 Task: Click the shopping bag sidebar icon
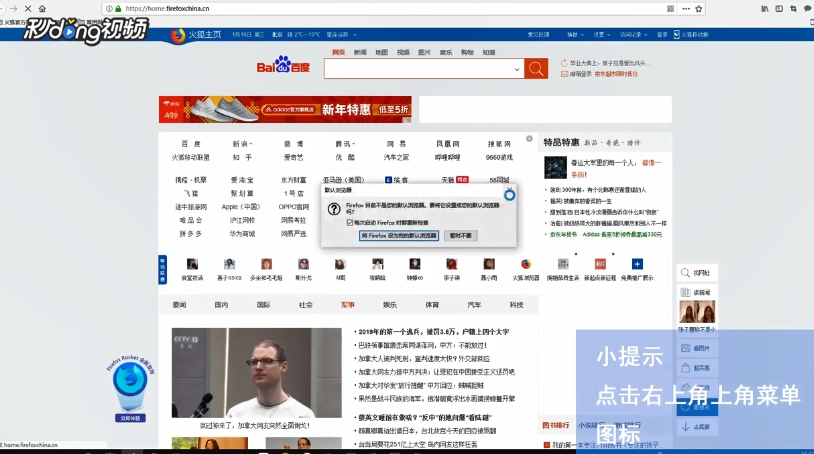pos(685,368)
